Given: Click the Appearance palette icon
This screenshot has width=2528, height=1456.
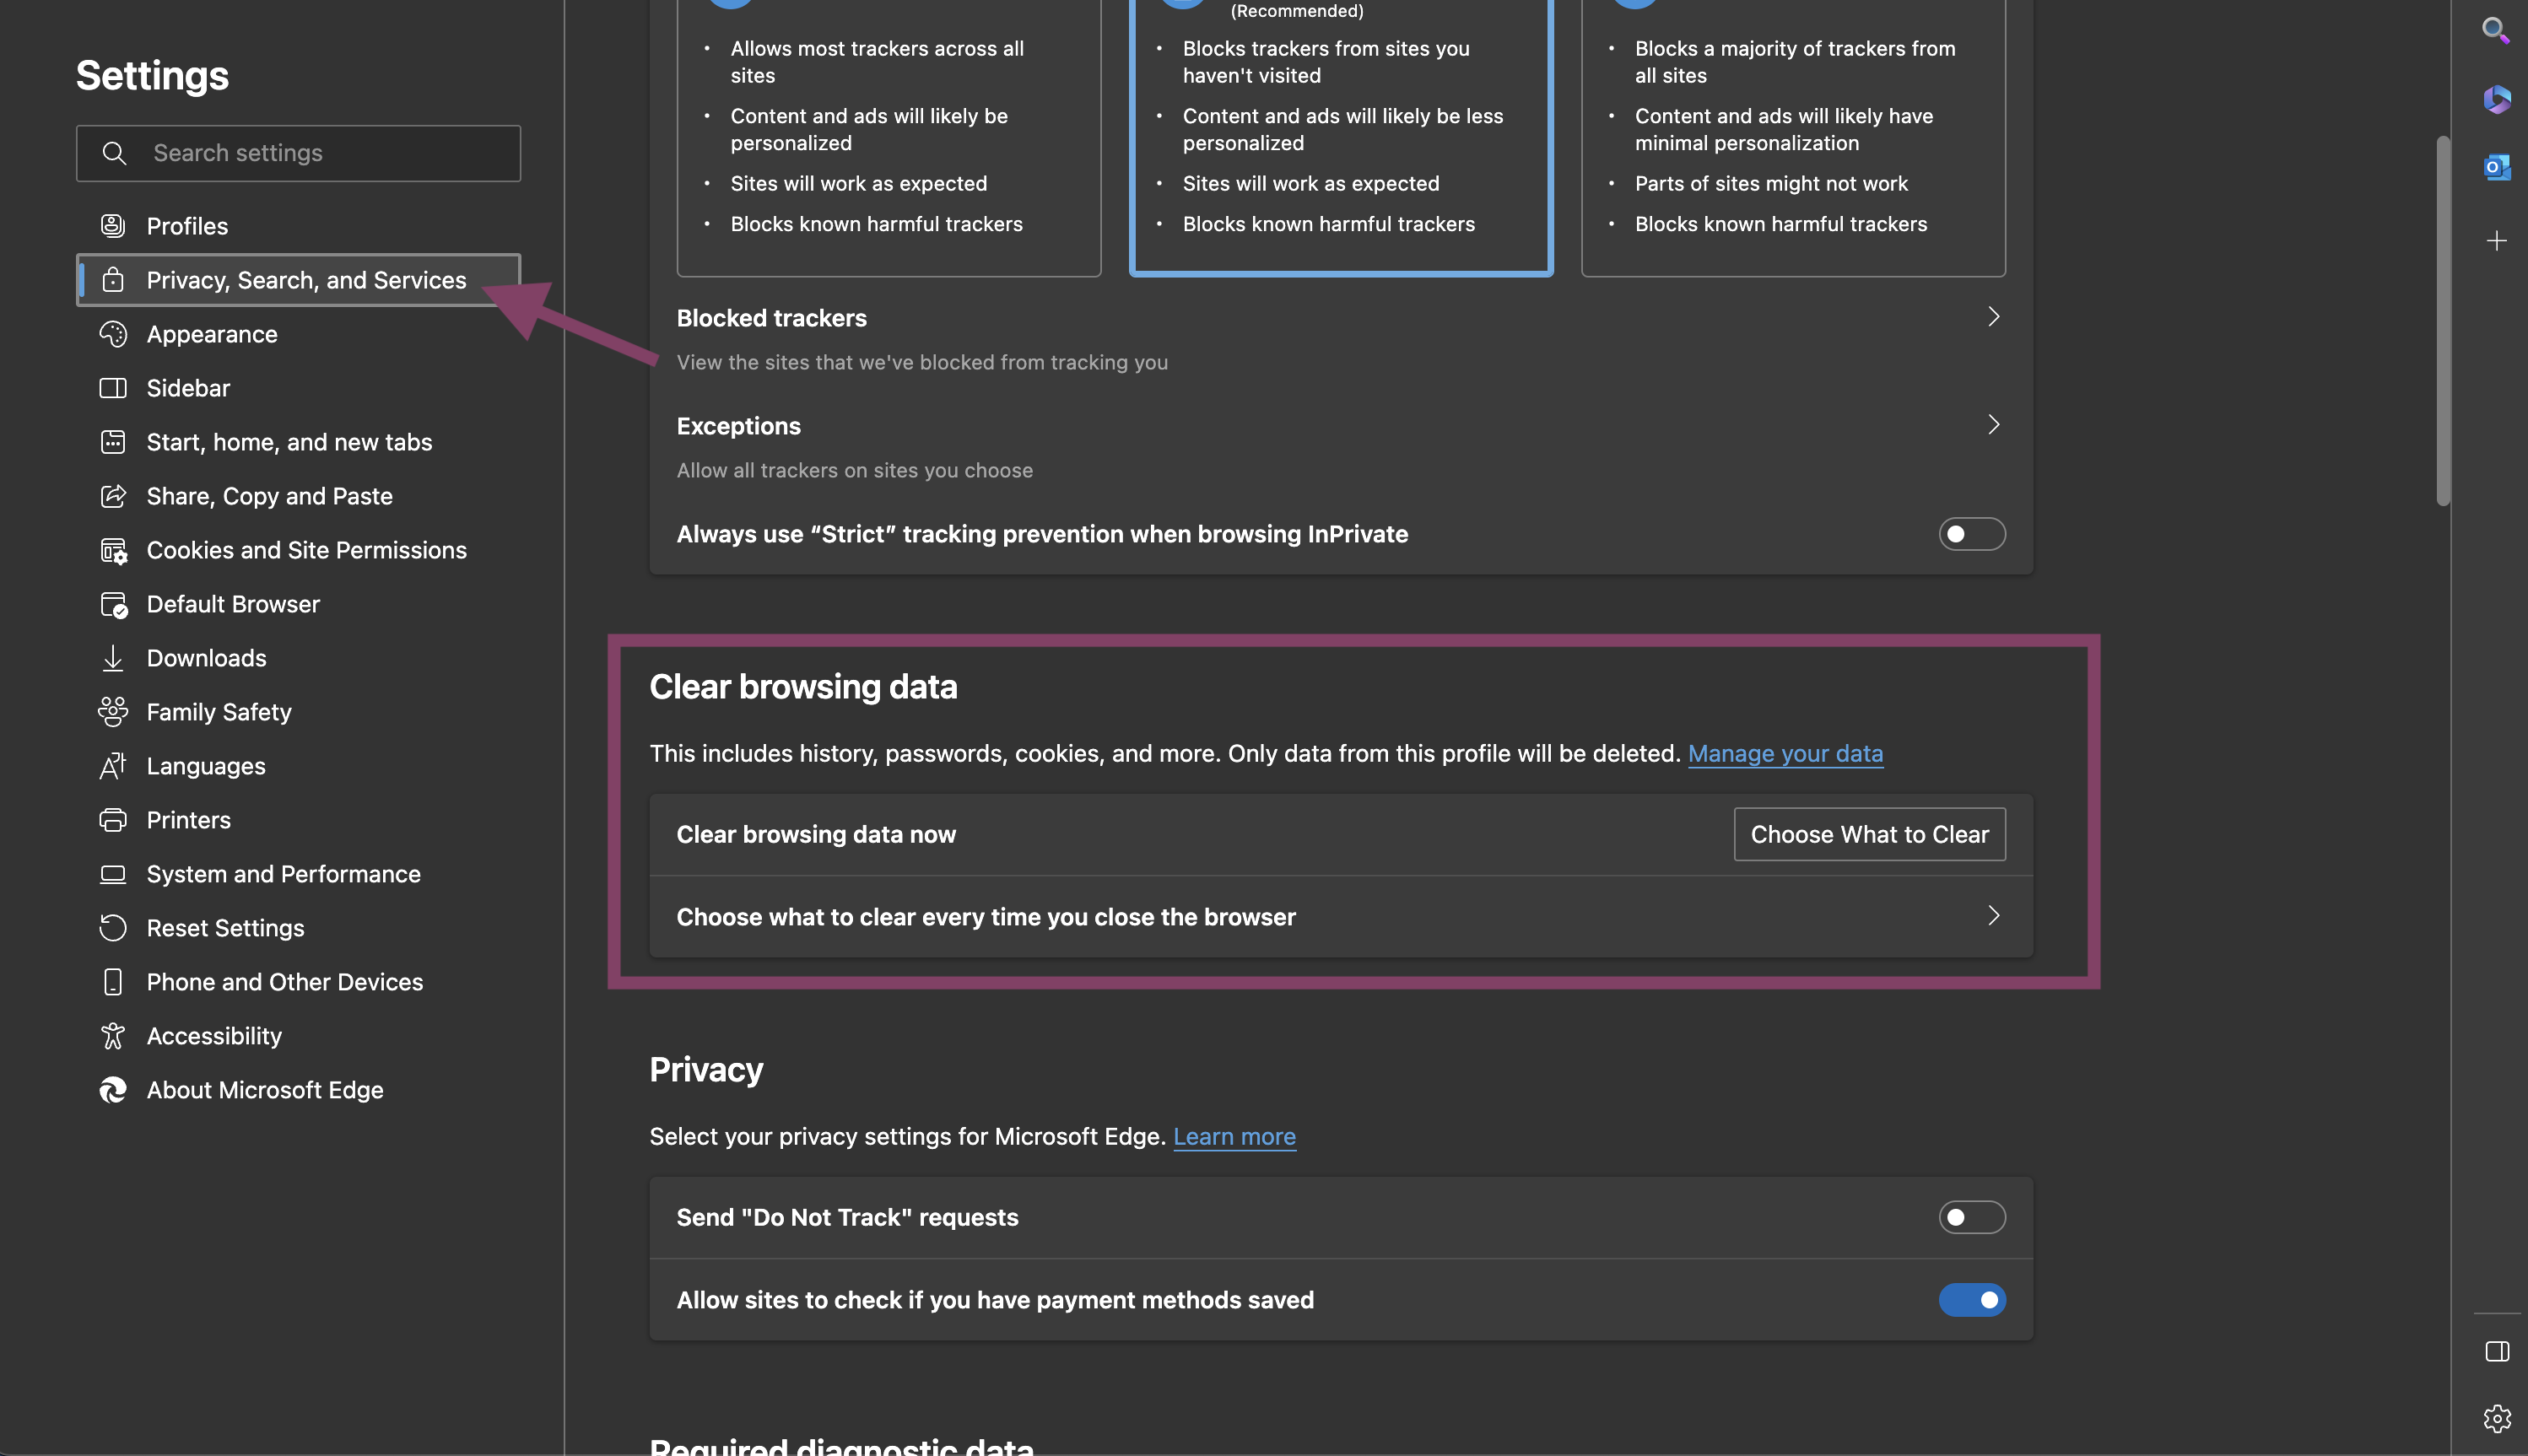Looking at the screenshot, I should [x=113, y=334].
